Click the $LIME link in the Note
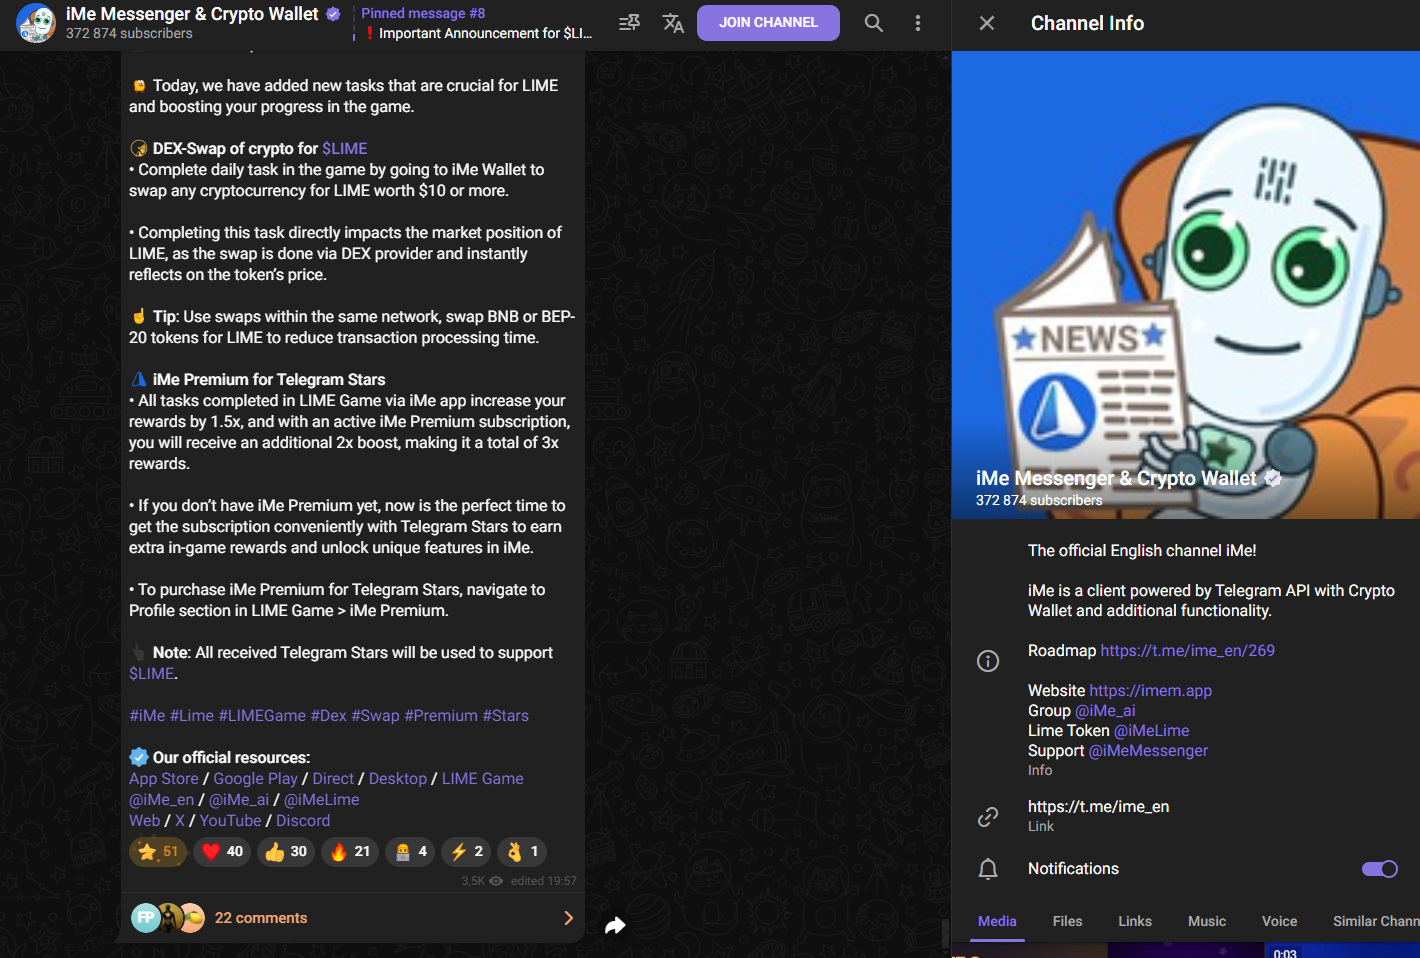The image size is (1420, 958). 152,674
